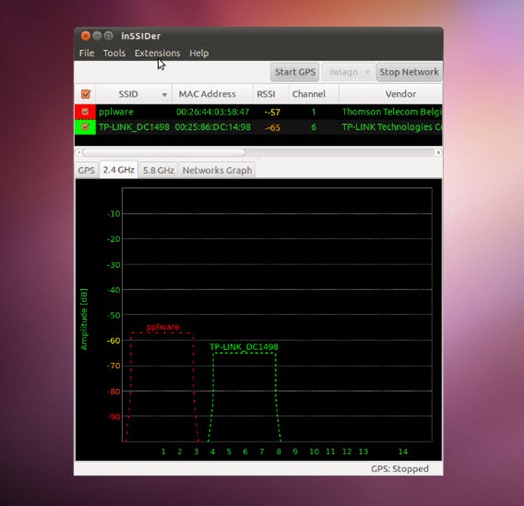Sort by the SSID column header
This screenshot has width=524, height=506.
[134, 94]
